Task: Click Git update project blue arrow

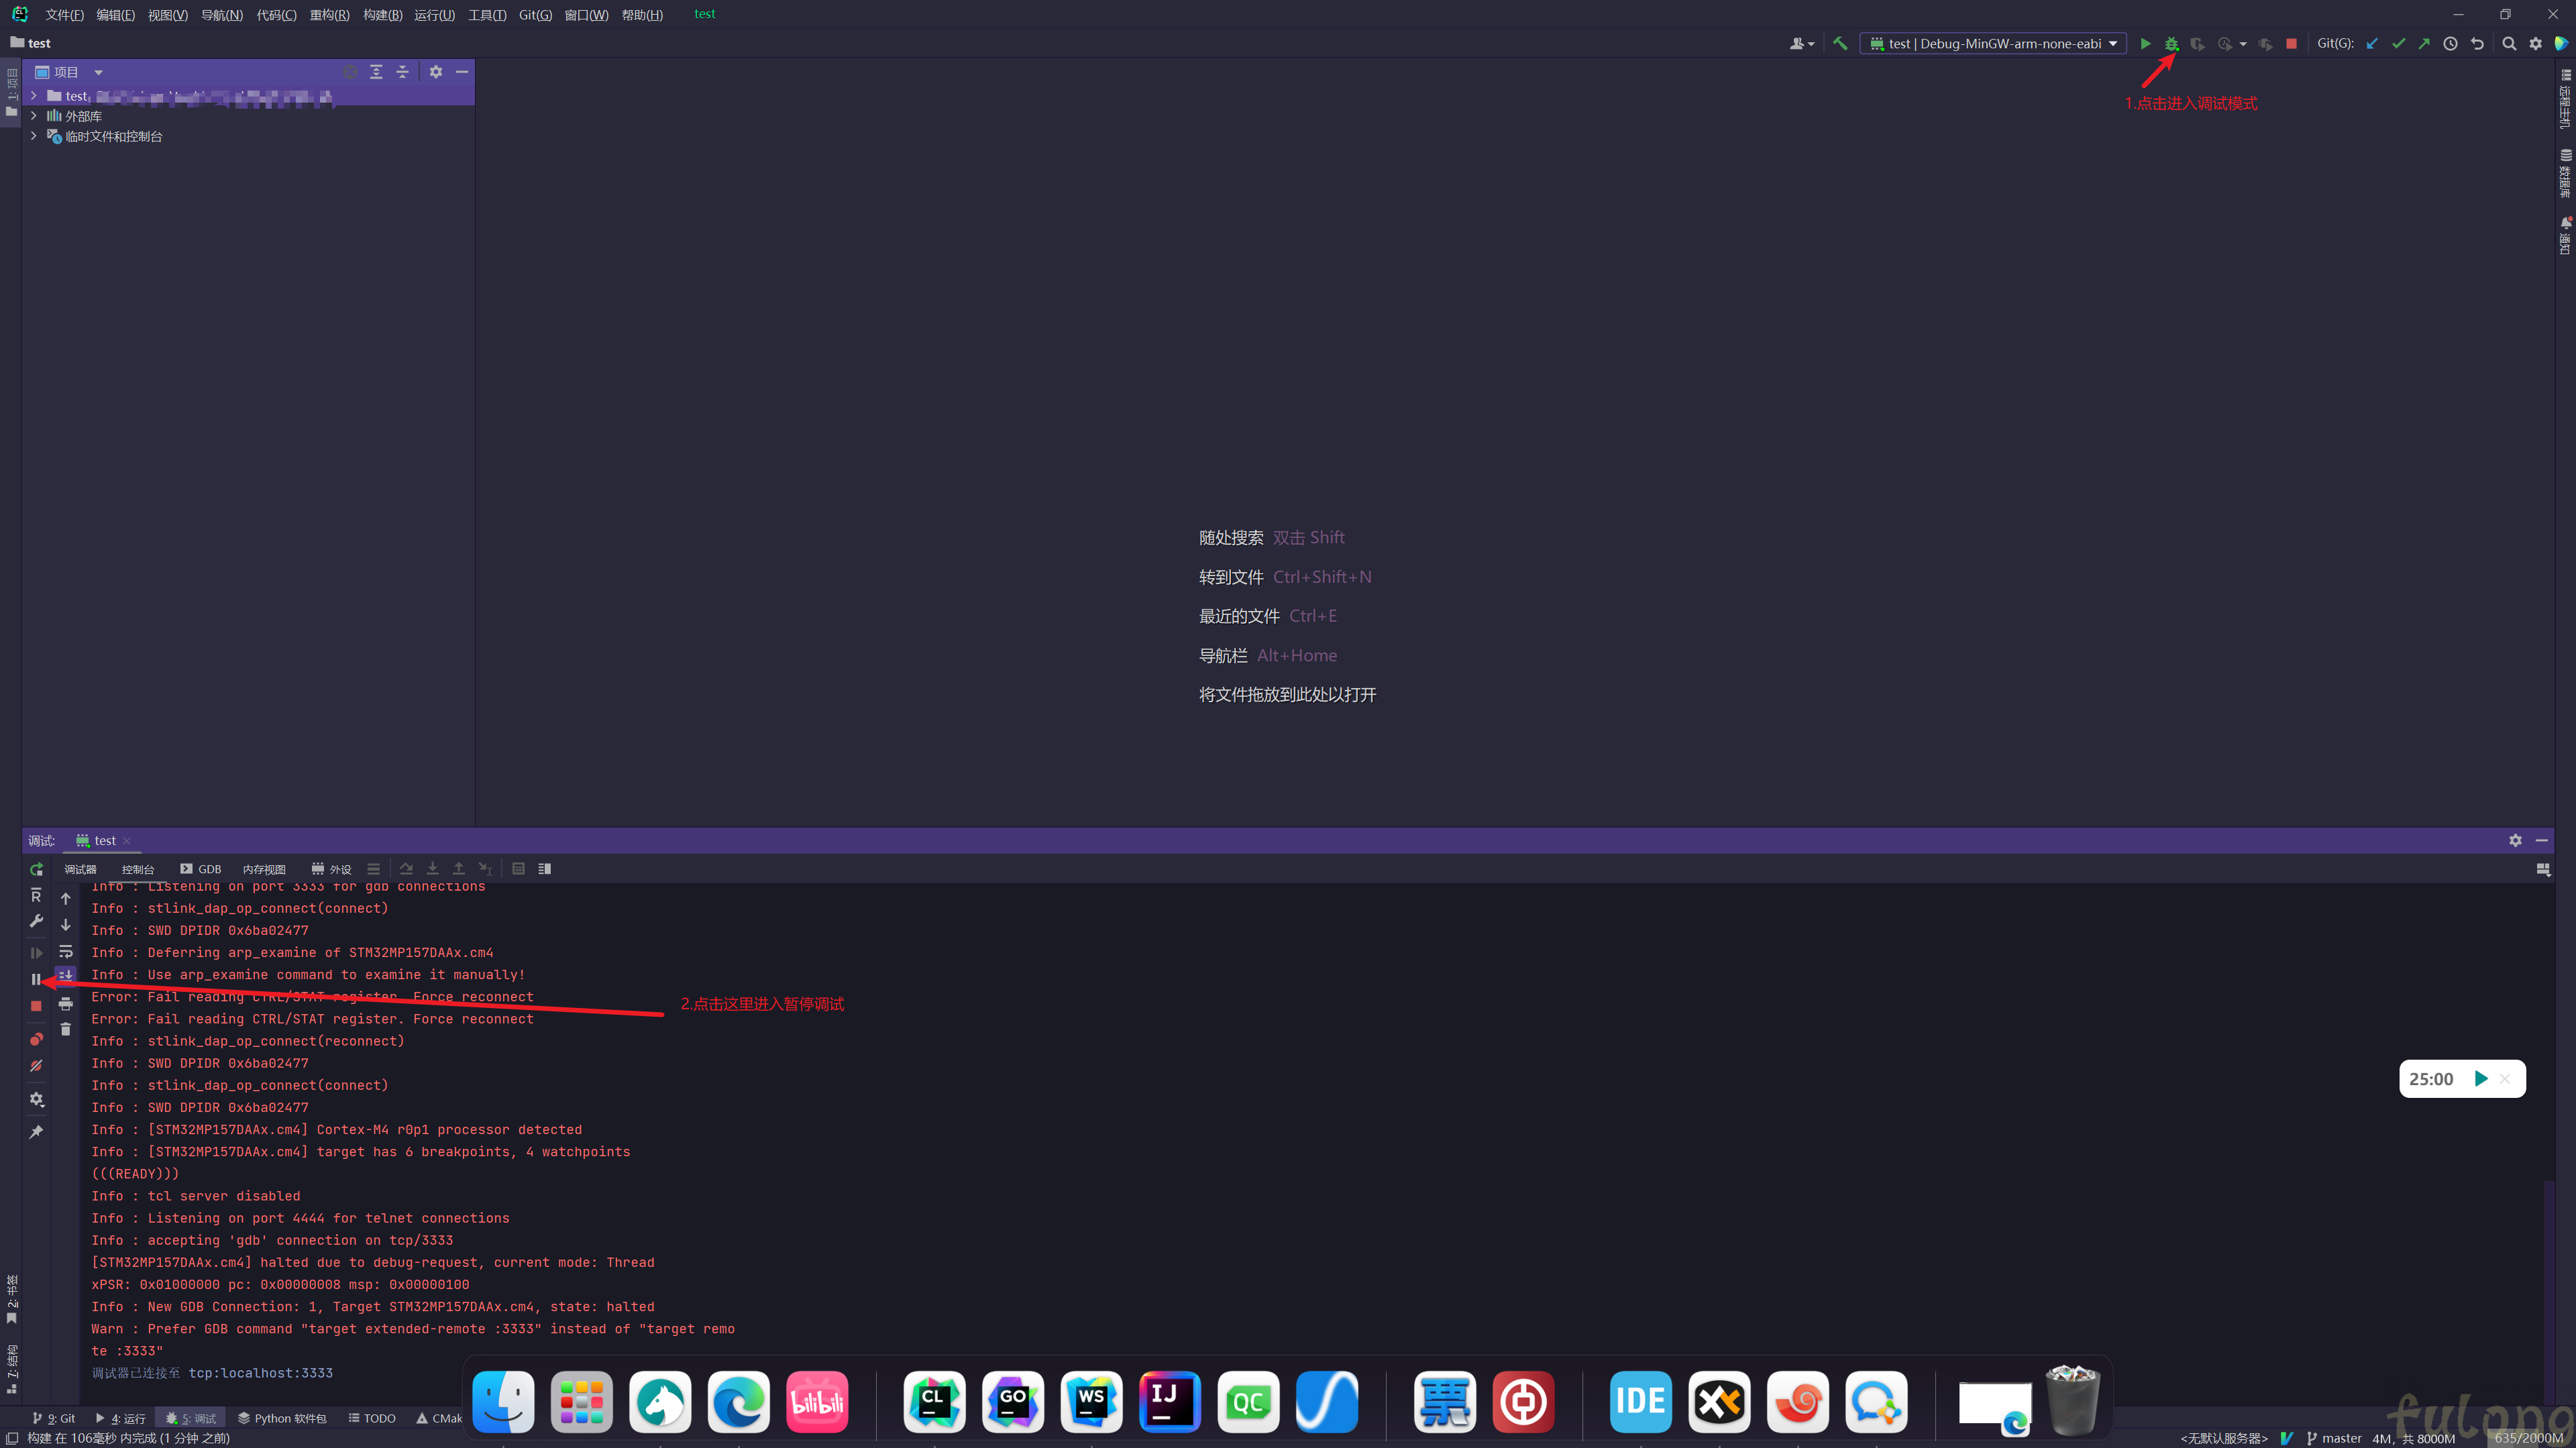Action: 2372,44
